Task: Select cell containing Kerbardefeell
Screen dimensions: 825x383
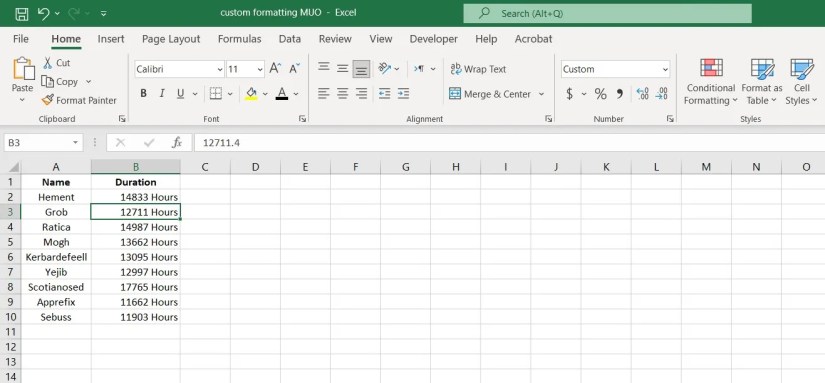Action: coord(56,257)
